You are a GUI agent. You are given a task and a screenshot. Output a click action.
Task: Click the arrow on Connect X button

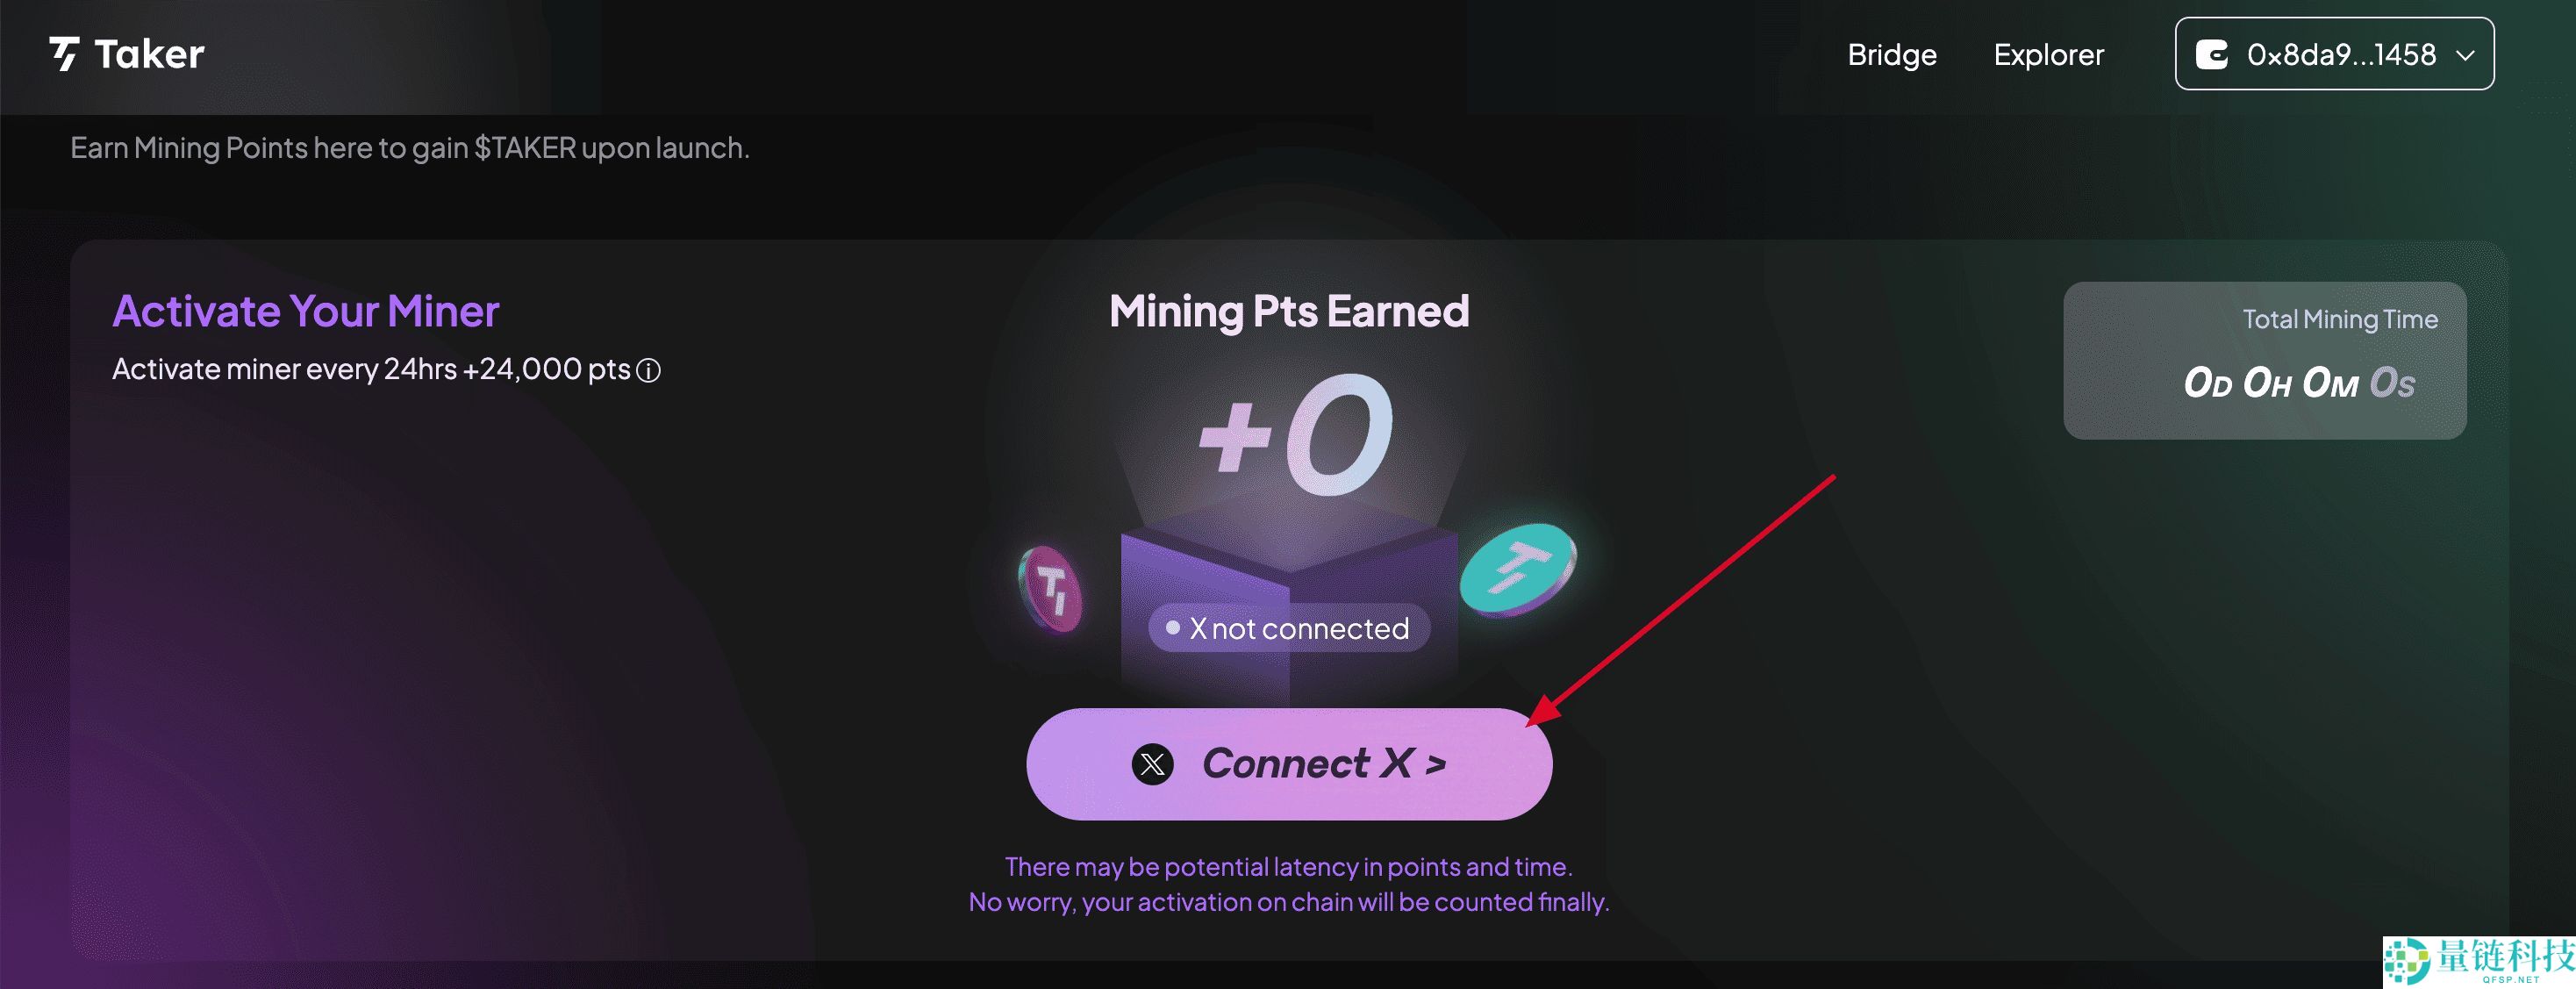click(x=1436, y=765)
